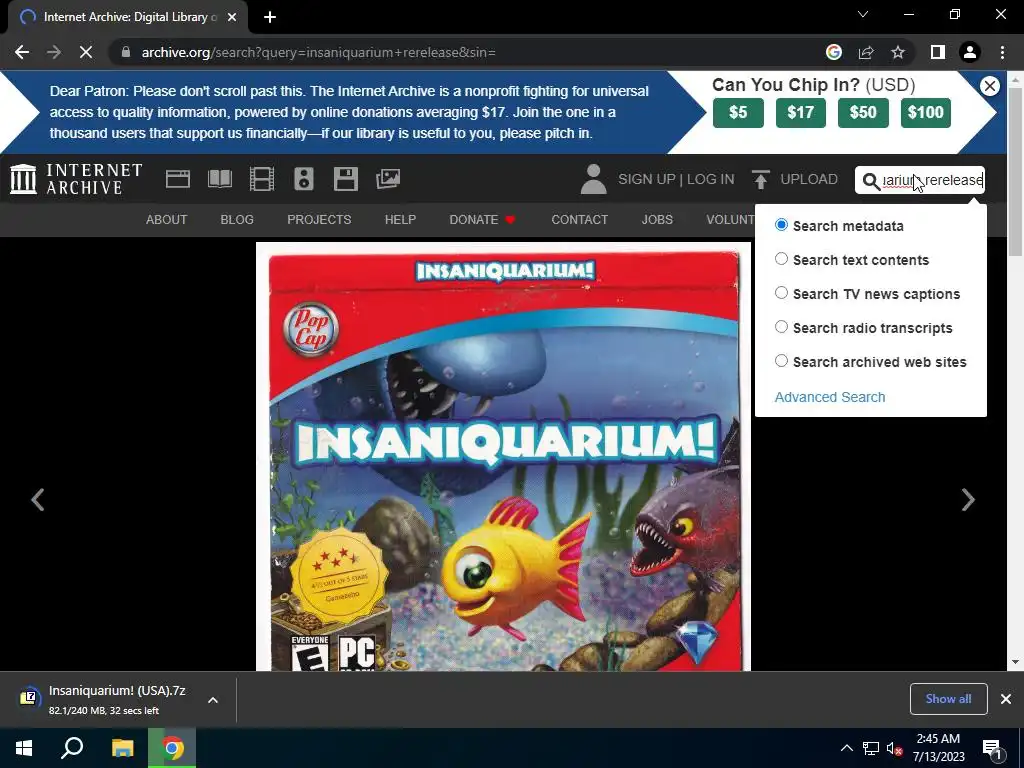Show the previous carousel image
The width and height of the screenshot is (1024, 768).
[x=38, y=500]
